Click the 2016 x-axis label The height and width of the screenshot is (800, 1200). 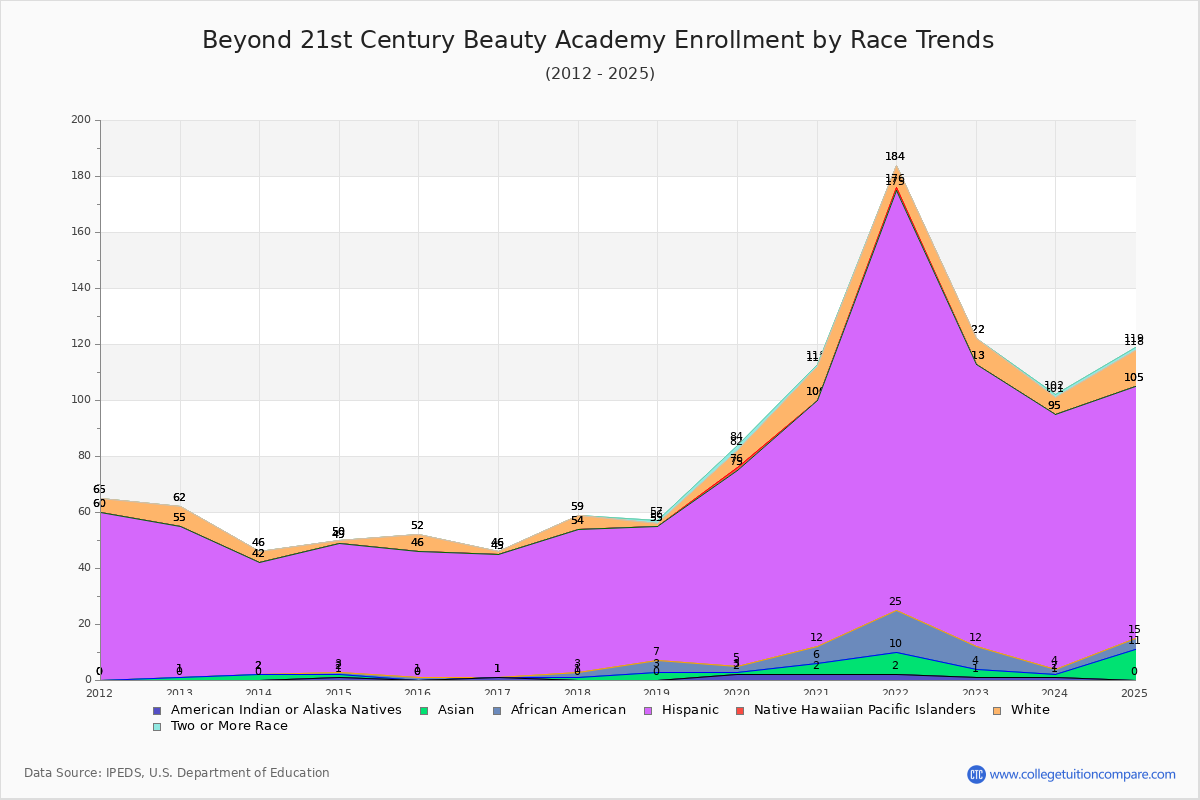click(x=419, y=692)
